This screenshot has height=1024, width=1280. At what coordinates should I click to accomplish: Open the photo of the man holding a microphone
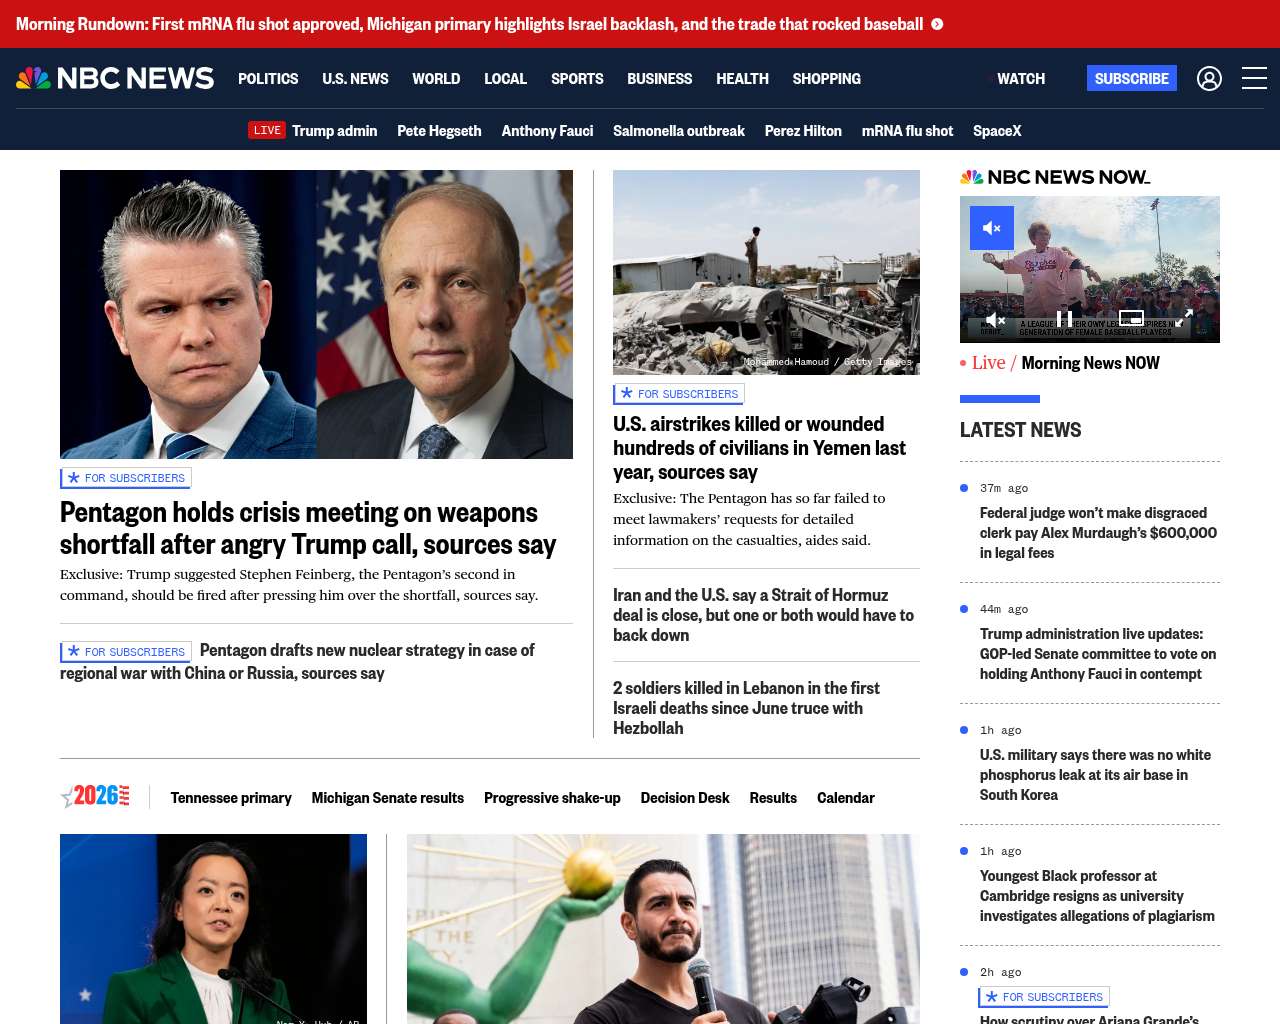coord(663,929)
